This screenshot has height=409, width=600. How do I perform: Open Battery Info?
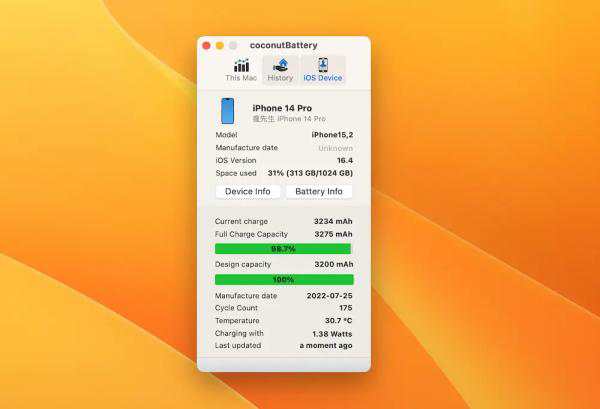click(319, 191)
